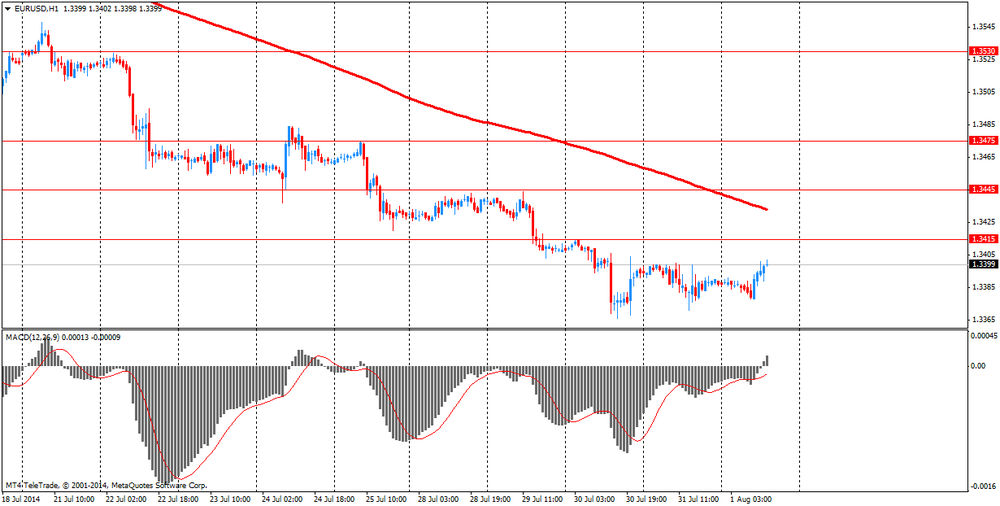Click the 1 Aug 03:00 time label
Screen dimensions: 1000x506
(x=753, y=498)
